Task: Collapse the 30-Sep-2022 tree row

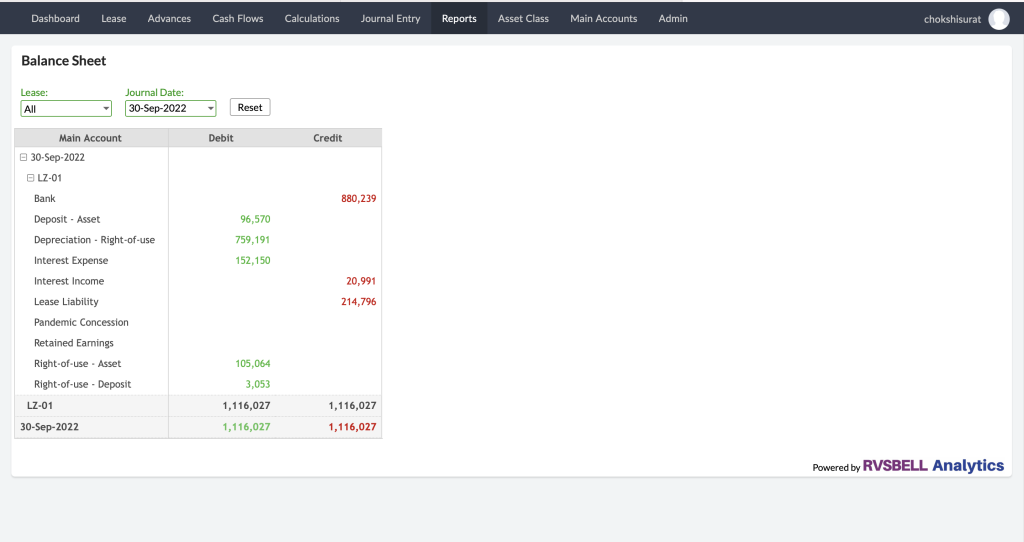Action: coord(23,158)
